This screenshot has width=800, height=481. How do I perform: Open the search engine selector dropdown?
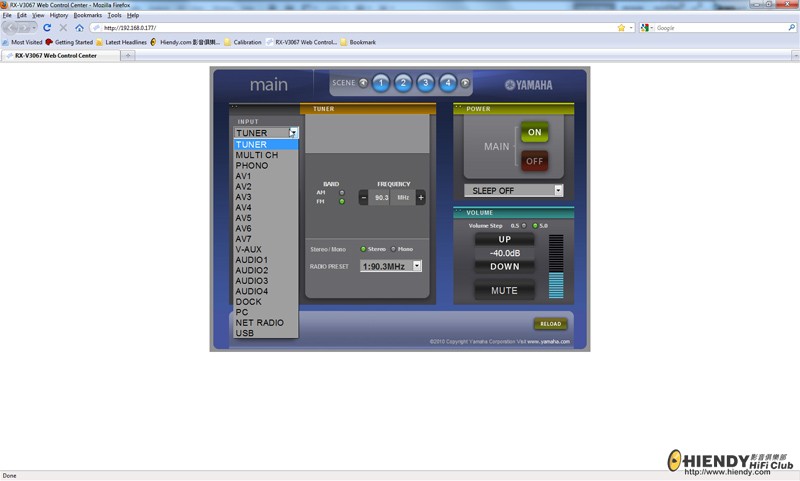pyautogui.click(x=647, y=28)
